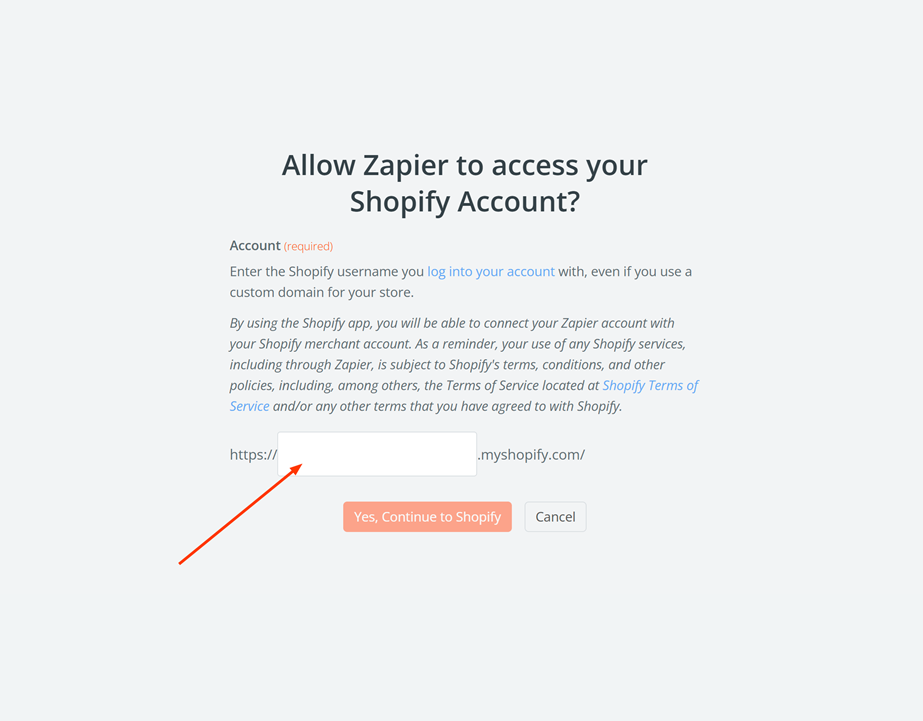Click the "Allow Zapier to access" heading
923x721 pixels.
(x=463, y=165)
